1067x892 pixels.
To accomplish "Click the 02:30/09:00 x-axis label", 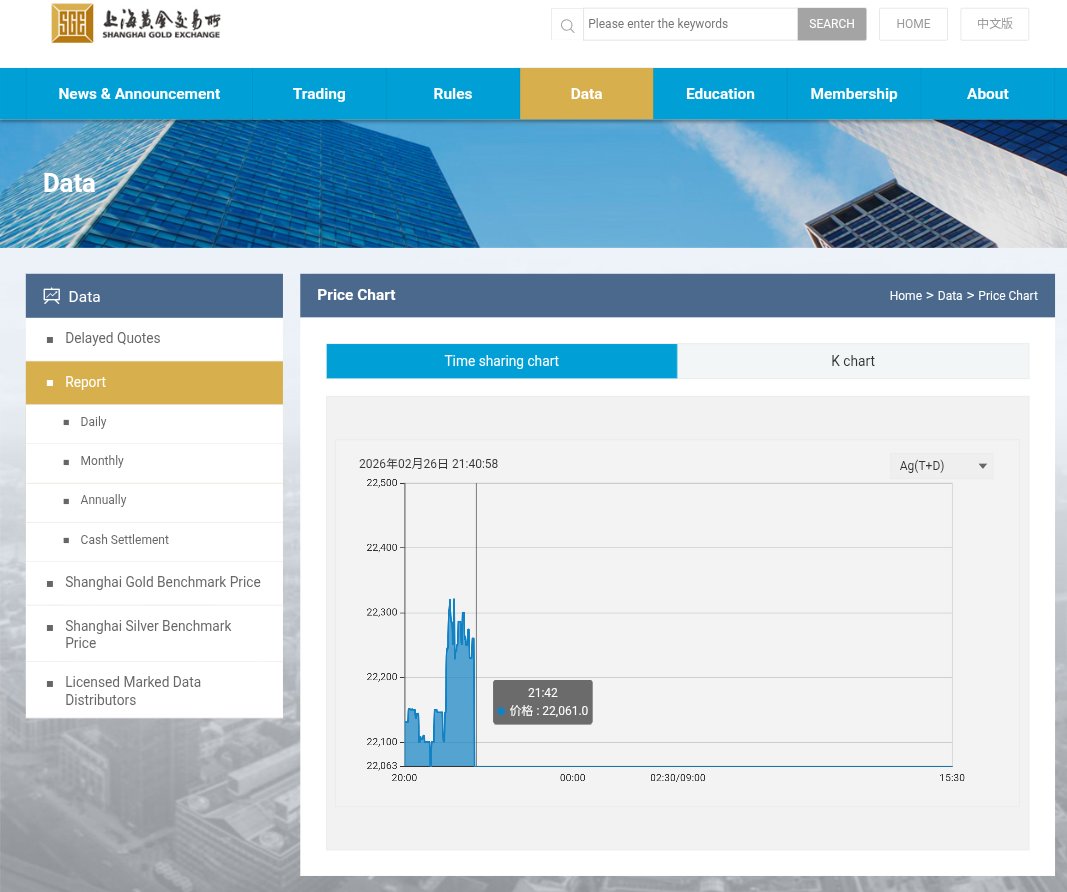I will tap(678, 778).
